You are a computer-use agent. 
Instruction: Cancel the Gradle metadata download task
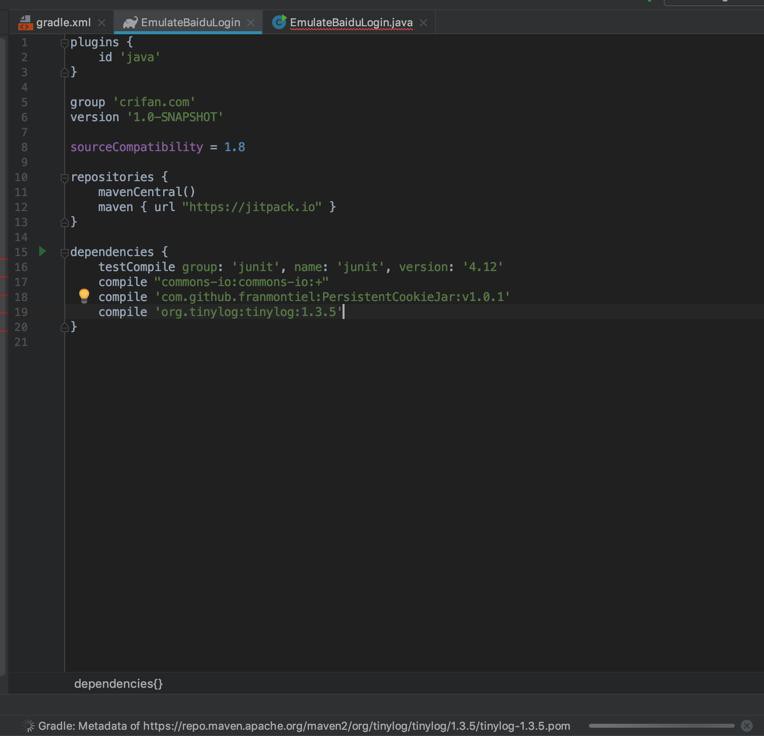746,725
